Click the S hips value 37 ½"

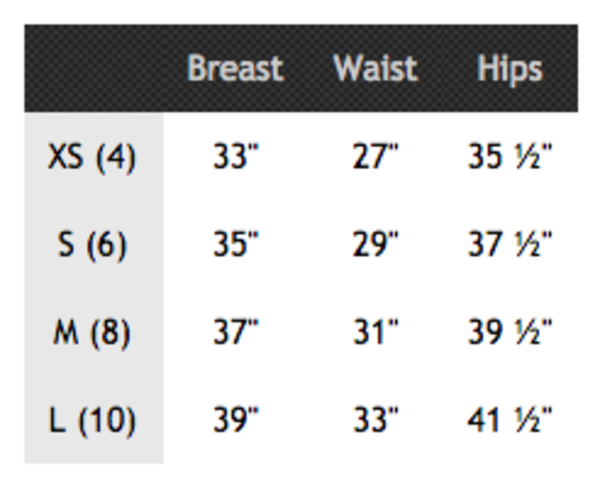(510, 244)
